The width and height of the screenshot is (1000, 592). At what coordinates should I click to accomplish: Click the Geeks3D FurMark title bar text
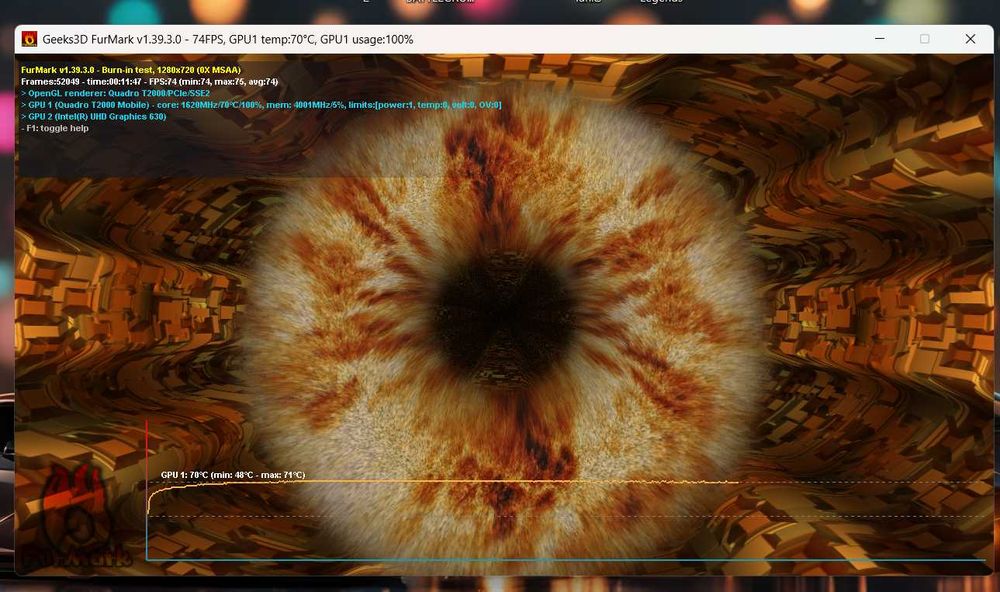[228, 40]
